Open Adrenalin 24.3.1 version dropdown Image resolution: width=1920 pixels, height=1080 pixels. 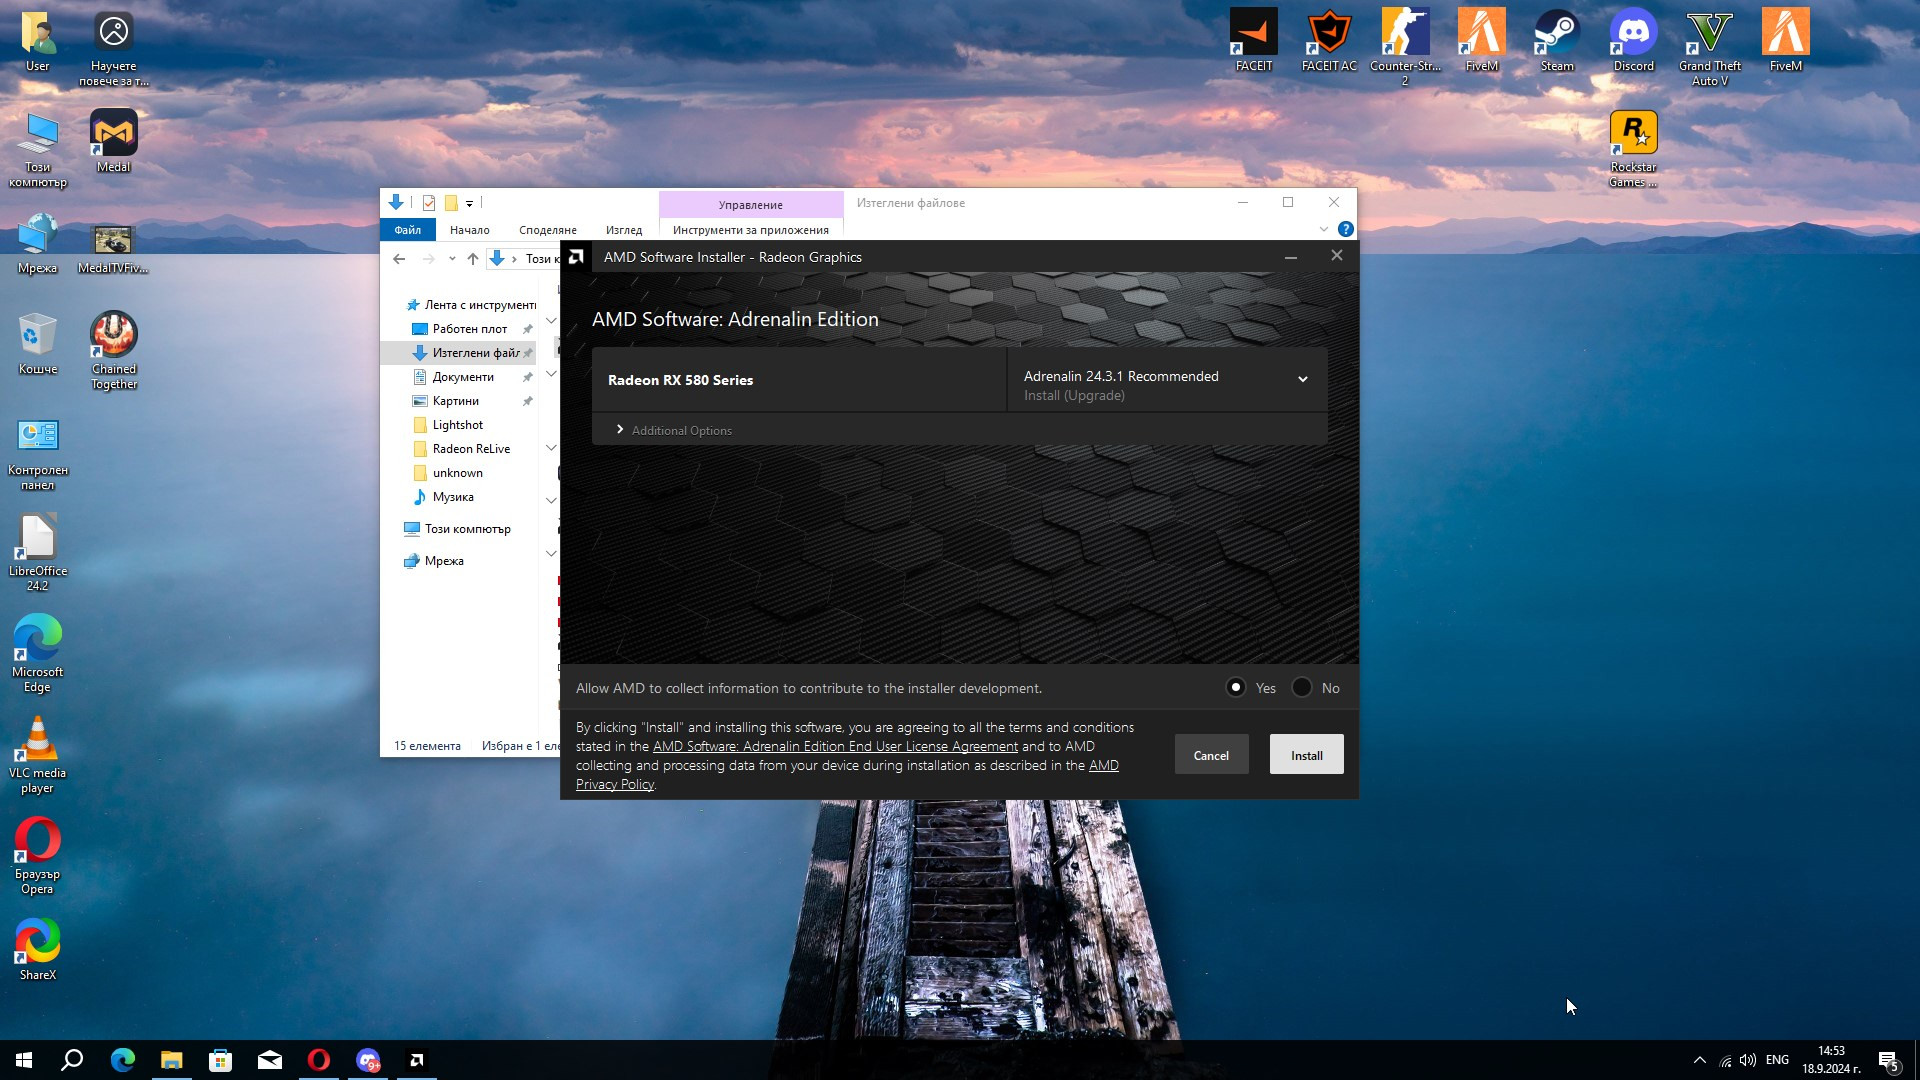coord(1302,379)
